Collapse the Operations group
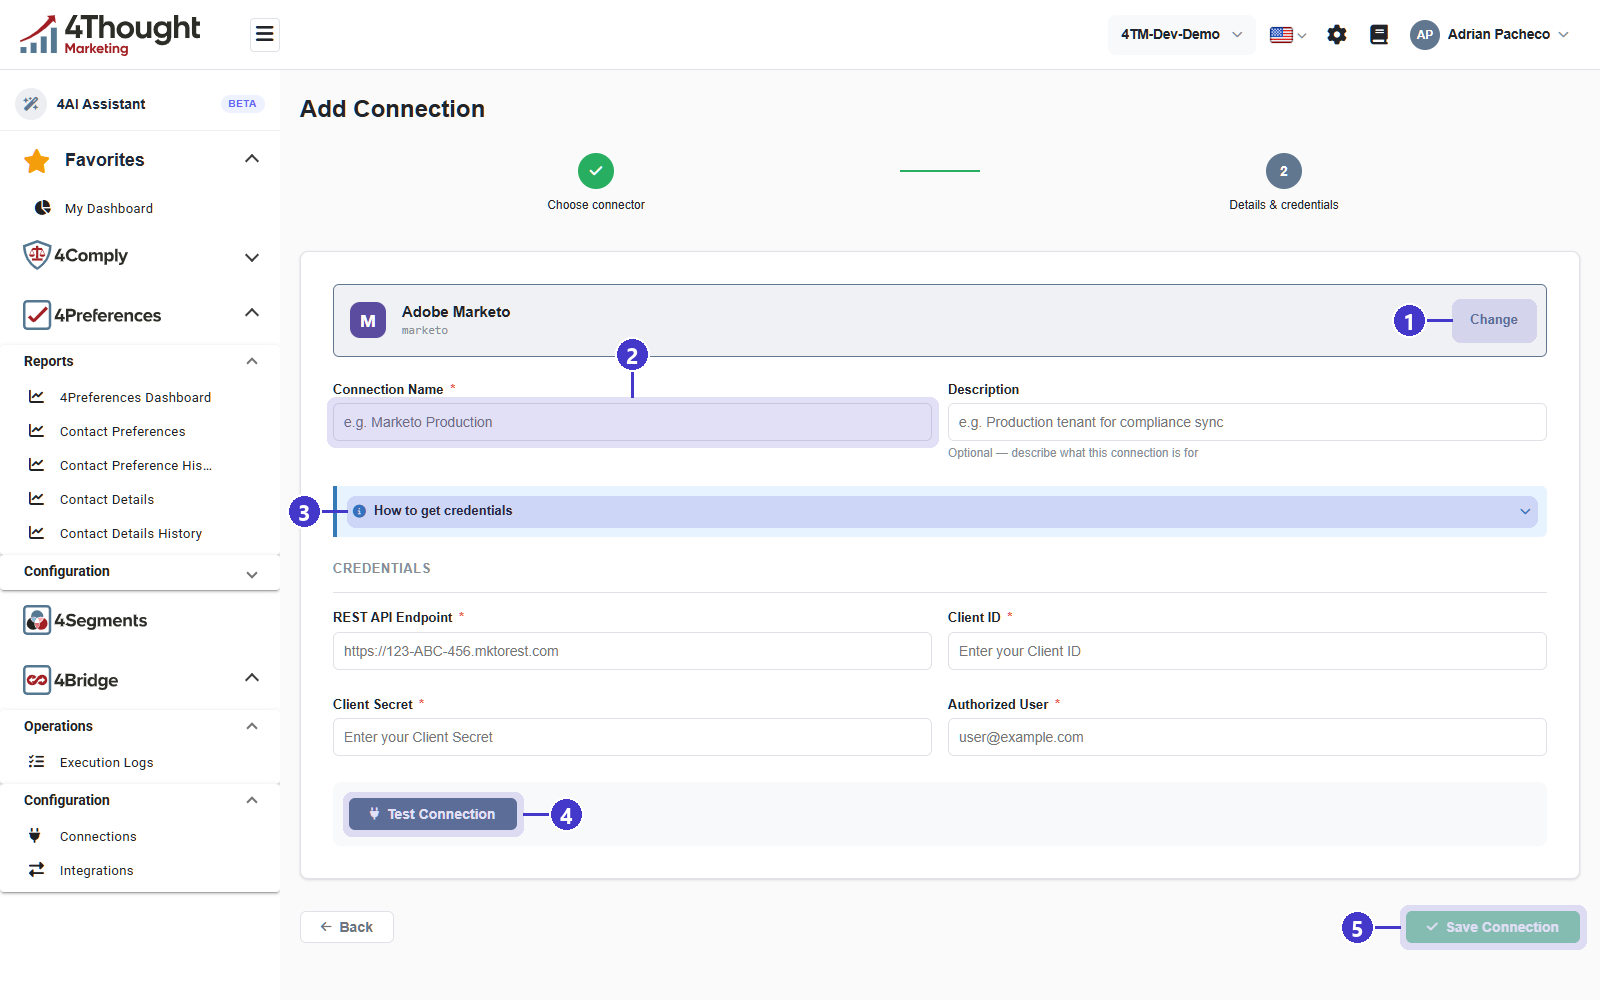This screenshot has width=1600, height=1000. pyautogui.click(x=252, y=726)
